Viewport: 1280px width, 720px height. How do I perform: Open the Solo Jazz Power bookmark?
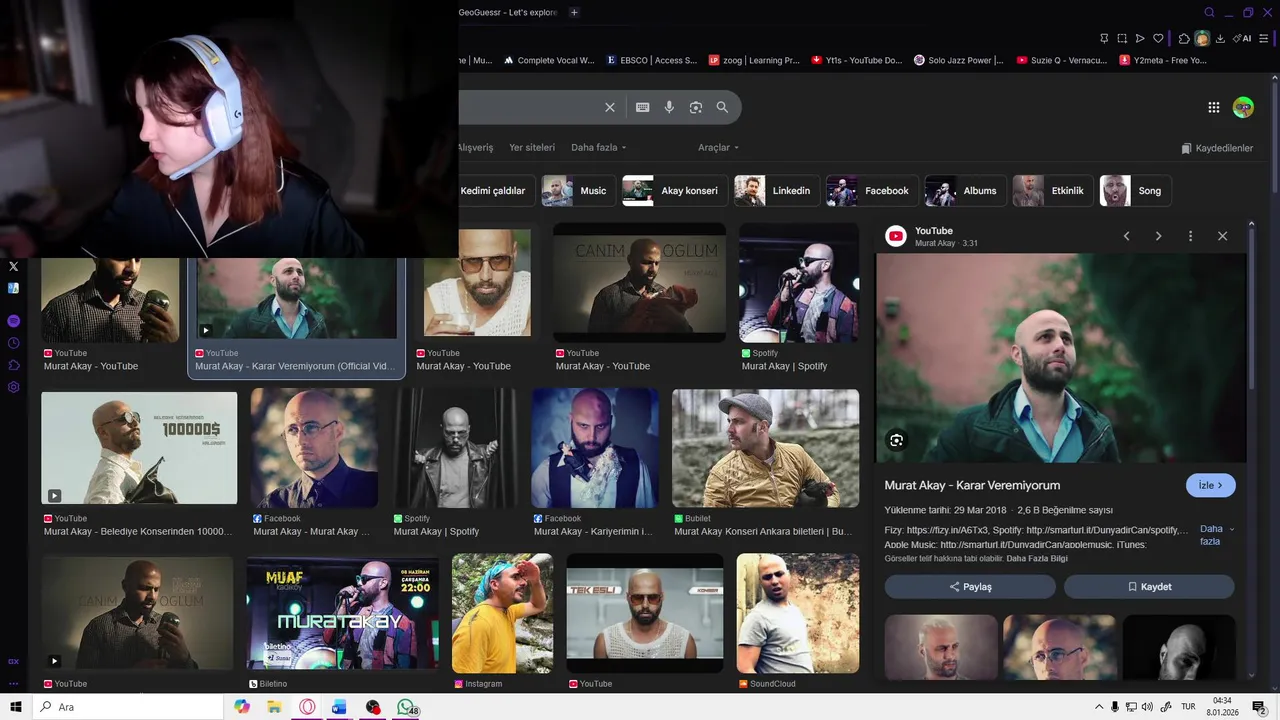[959, 60]
